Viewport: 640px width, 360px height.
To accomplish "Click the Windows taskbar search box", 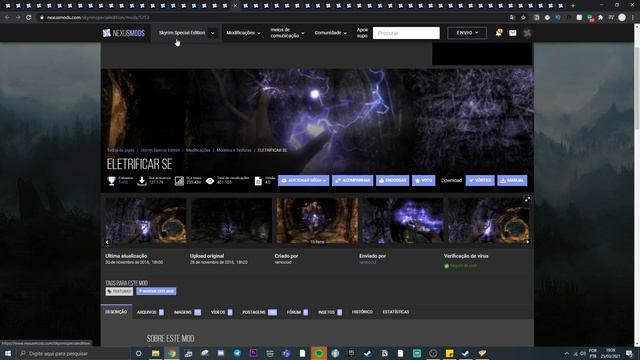I will coord(73,353).
